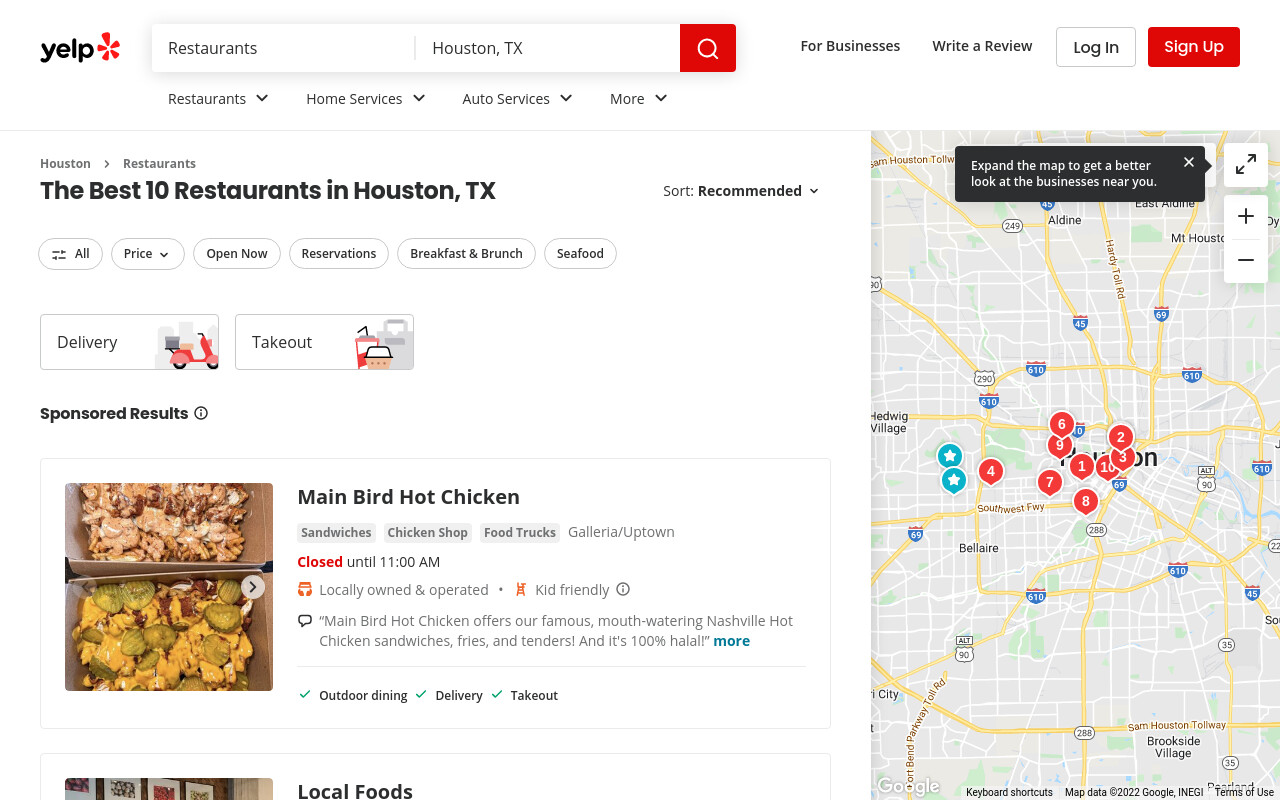The height and width of the screenshot is (800, 1280).
Task: Zoom out on the map
Action: [1246, 261]
